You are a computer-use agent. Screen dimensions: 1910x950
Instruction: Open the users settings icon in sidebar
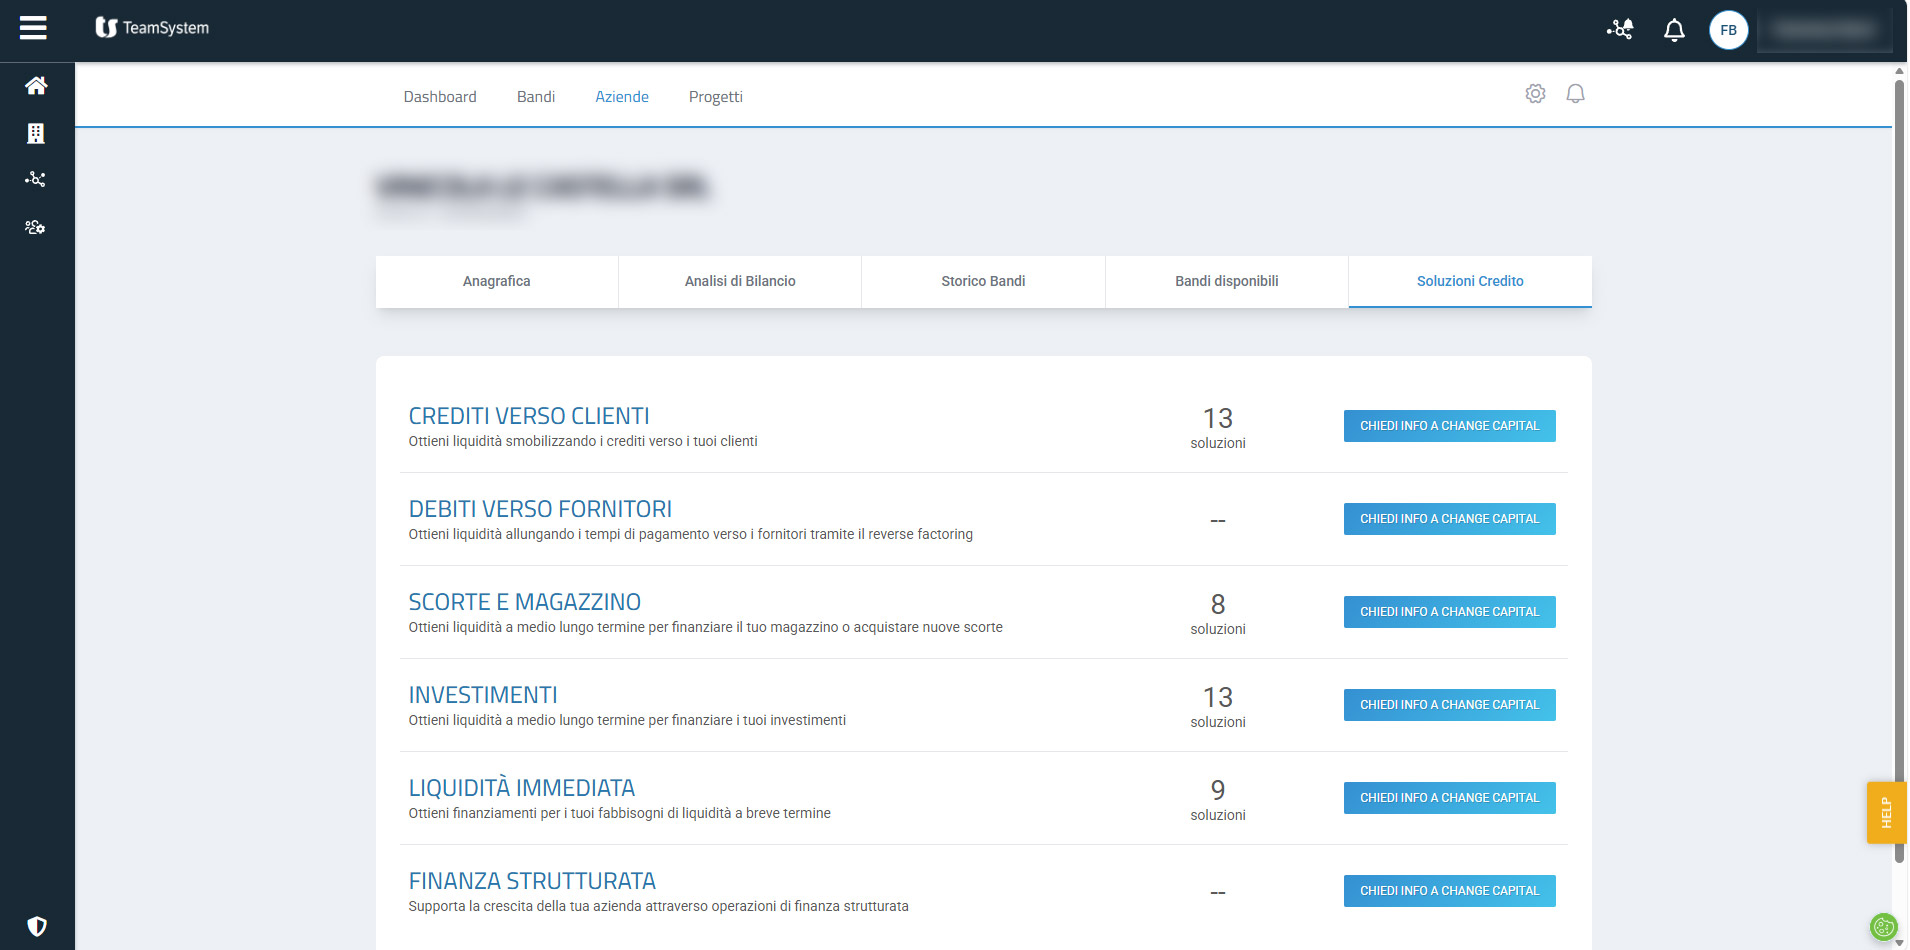[36, 227]
